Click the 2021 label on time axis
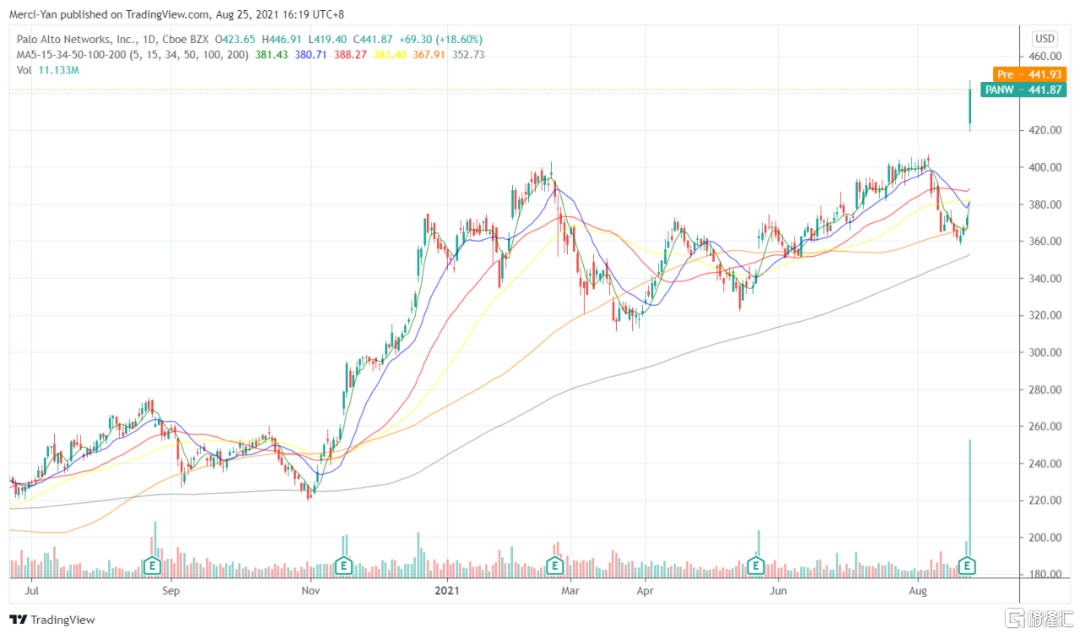The image size is (1080, 635). point(446,591)
